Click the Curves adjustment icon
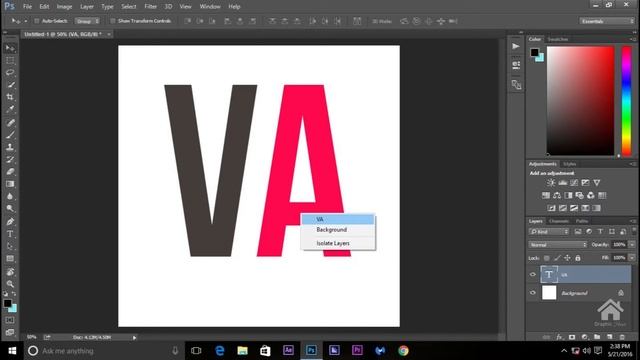Screen dimensions: 640x360 coord(574,183)
